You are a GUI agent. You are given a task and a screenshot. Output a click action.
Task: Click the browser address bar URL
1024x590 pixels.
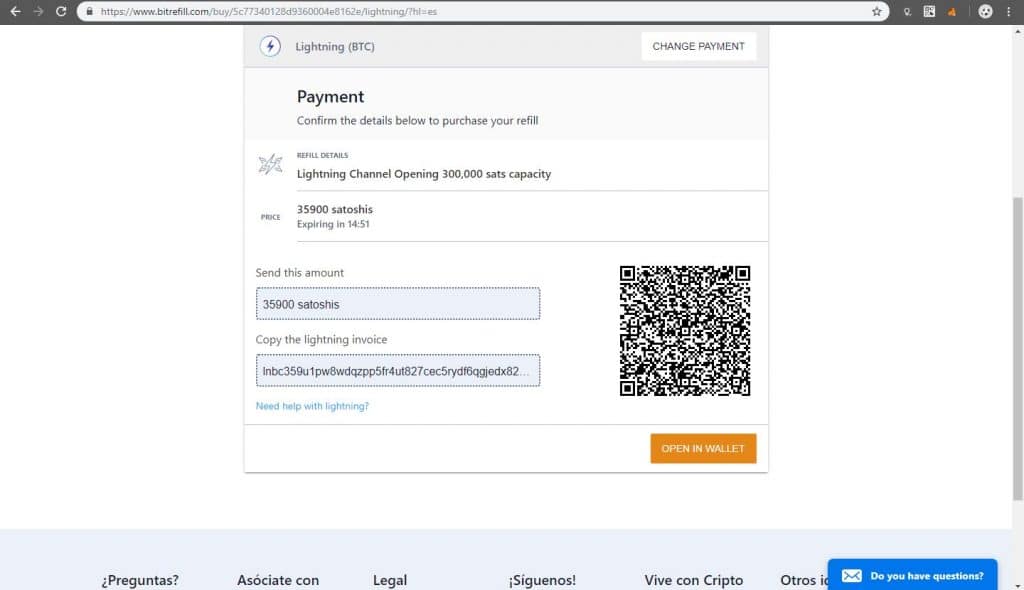point(268,11)
